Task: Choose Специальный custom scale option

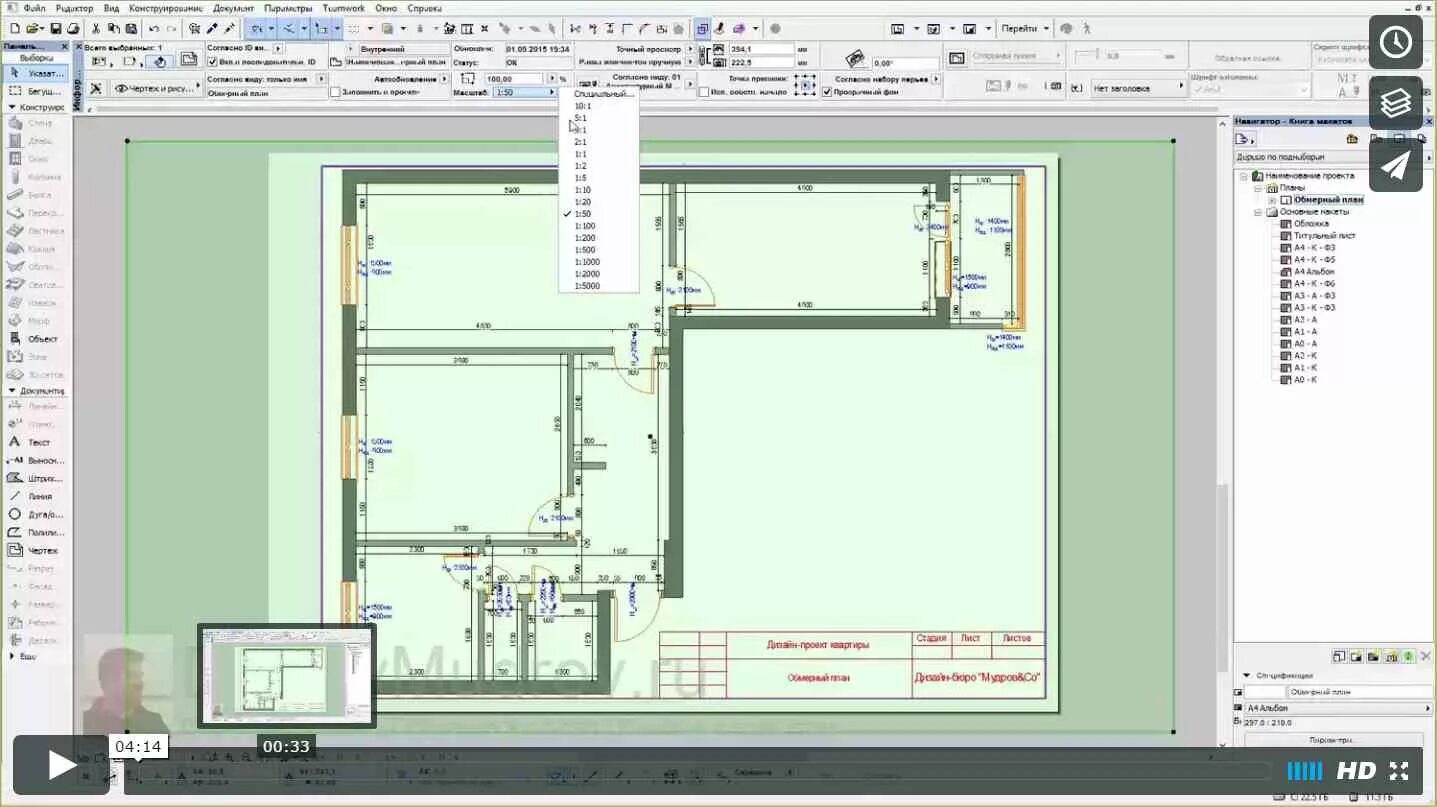Action: pyautogui.click(x=603, y=94)
